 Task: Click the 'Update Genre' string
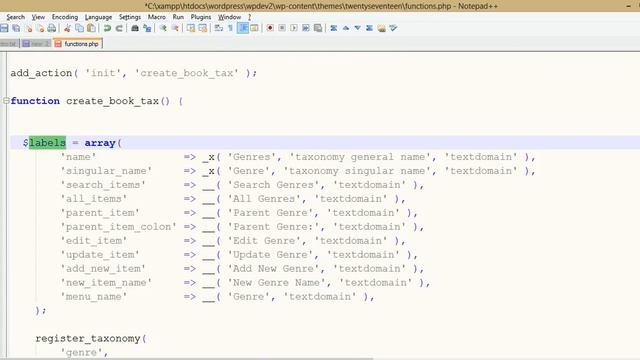(270, 255)
